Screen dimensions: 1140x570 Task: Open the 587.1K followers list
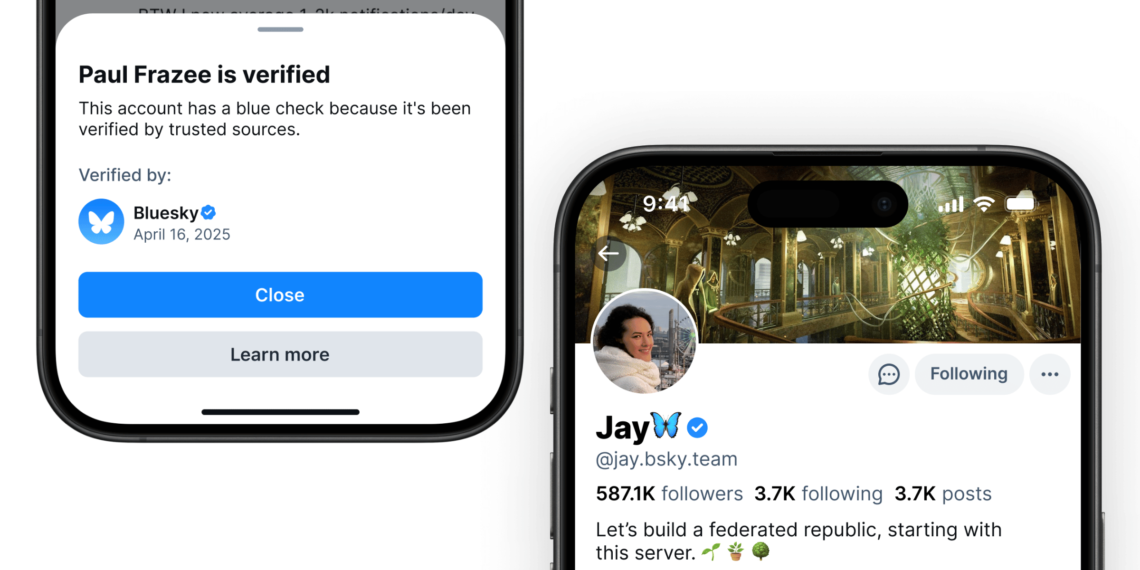tap(669, 494)
